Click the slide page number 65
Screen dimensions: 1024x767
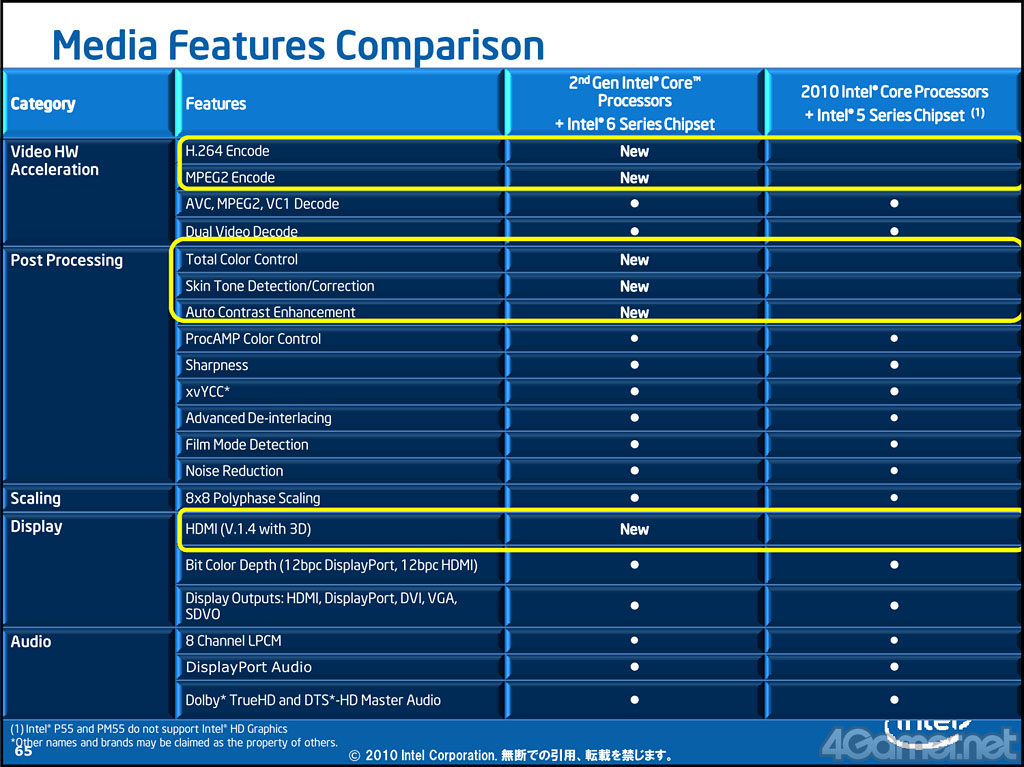[23, 752]
